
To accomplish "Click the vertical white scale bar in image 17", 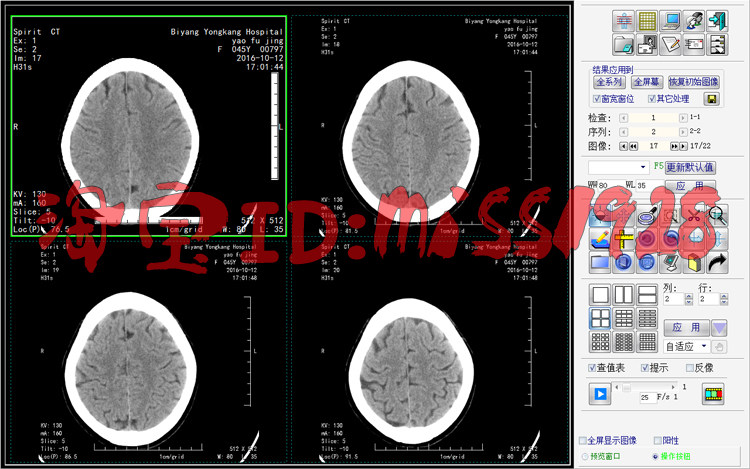I will tap(275, 126).
